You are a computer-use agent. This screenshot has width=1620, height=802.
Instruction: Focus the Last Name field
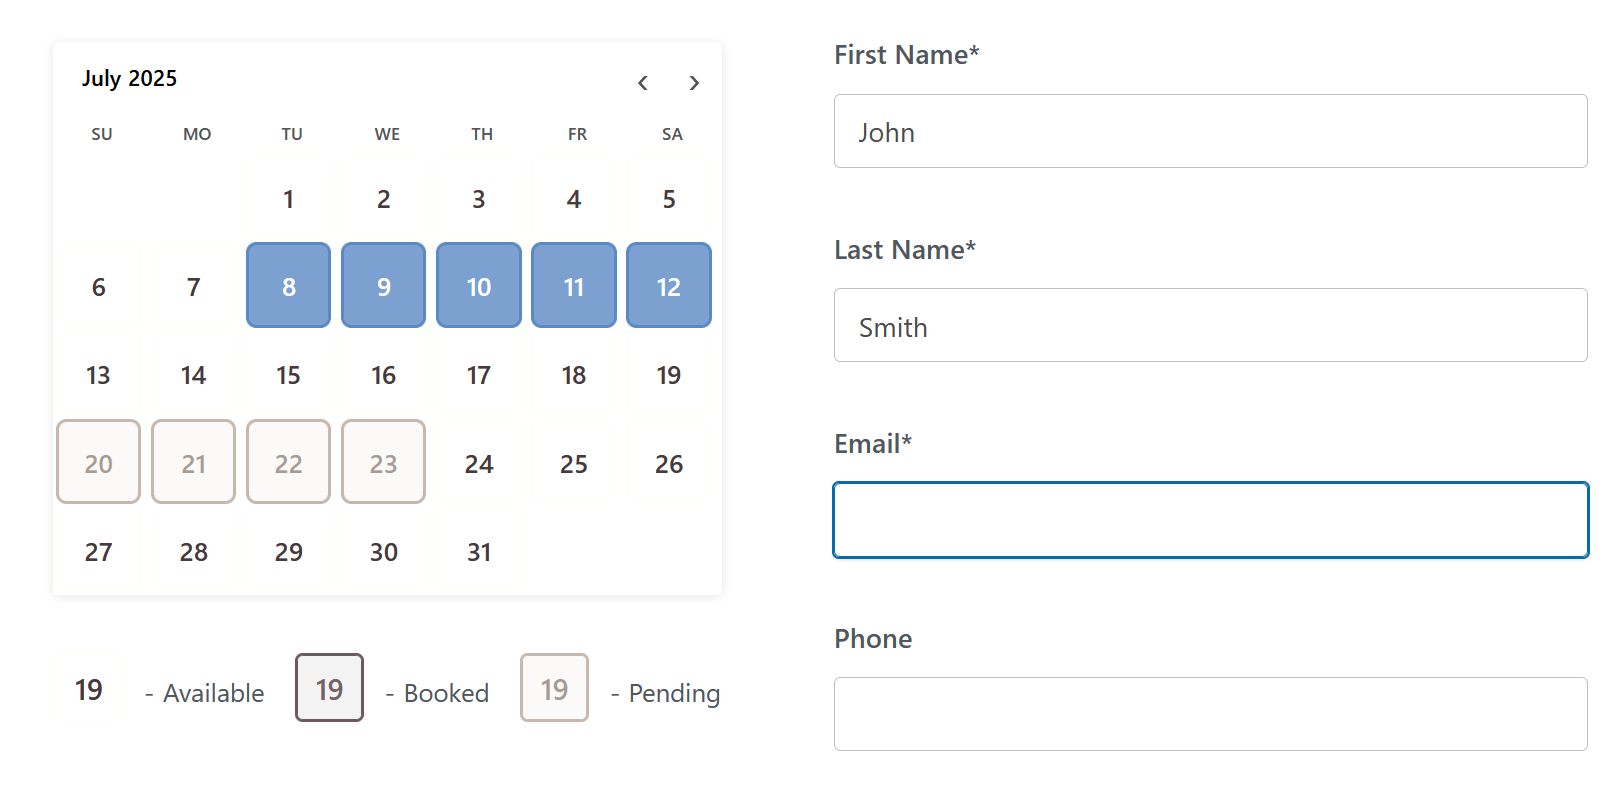pos(1210,325)
